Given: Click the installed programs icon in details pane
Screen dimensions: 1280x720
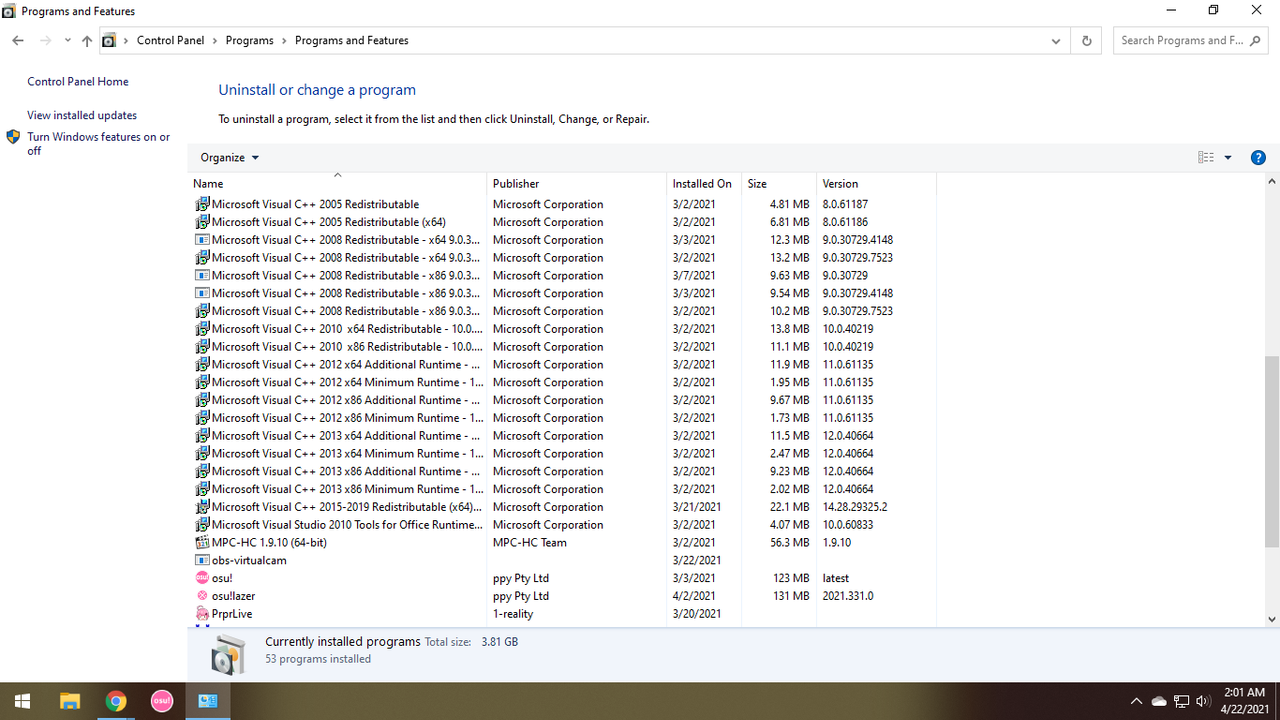Looking at the screenshot, I should click(229, 654).
